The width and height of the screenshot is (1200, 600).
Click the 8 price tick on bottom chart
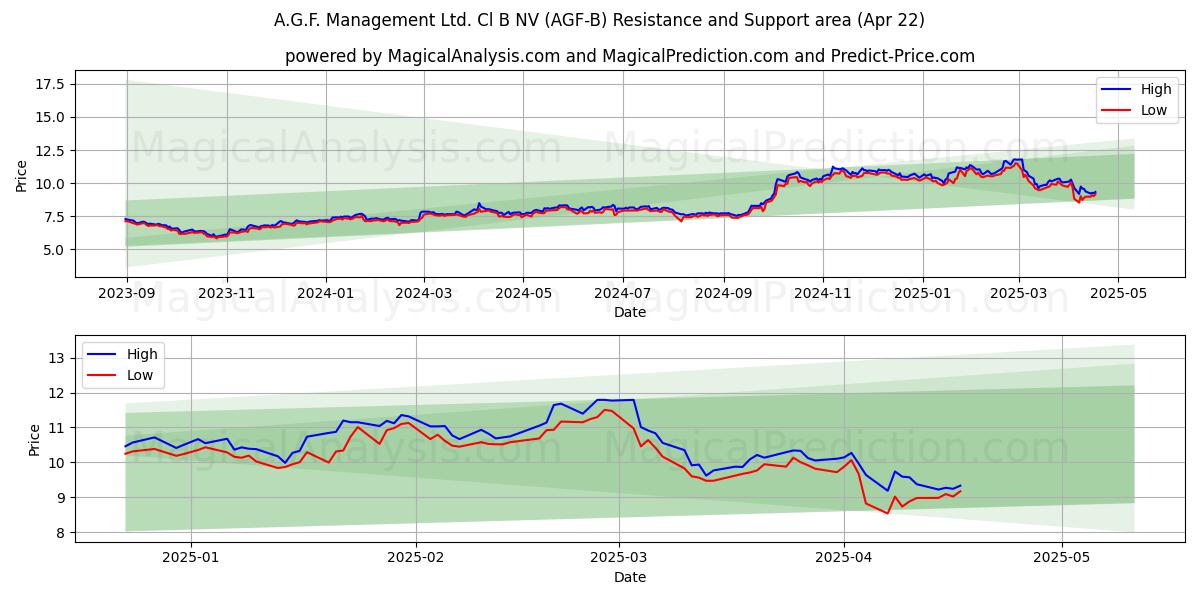pyautogui.click(x=61, y=533)
